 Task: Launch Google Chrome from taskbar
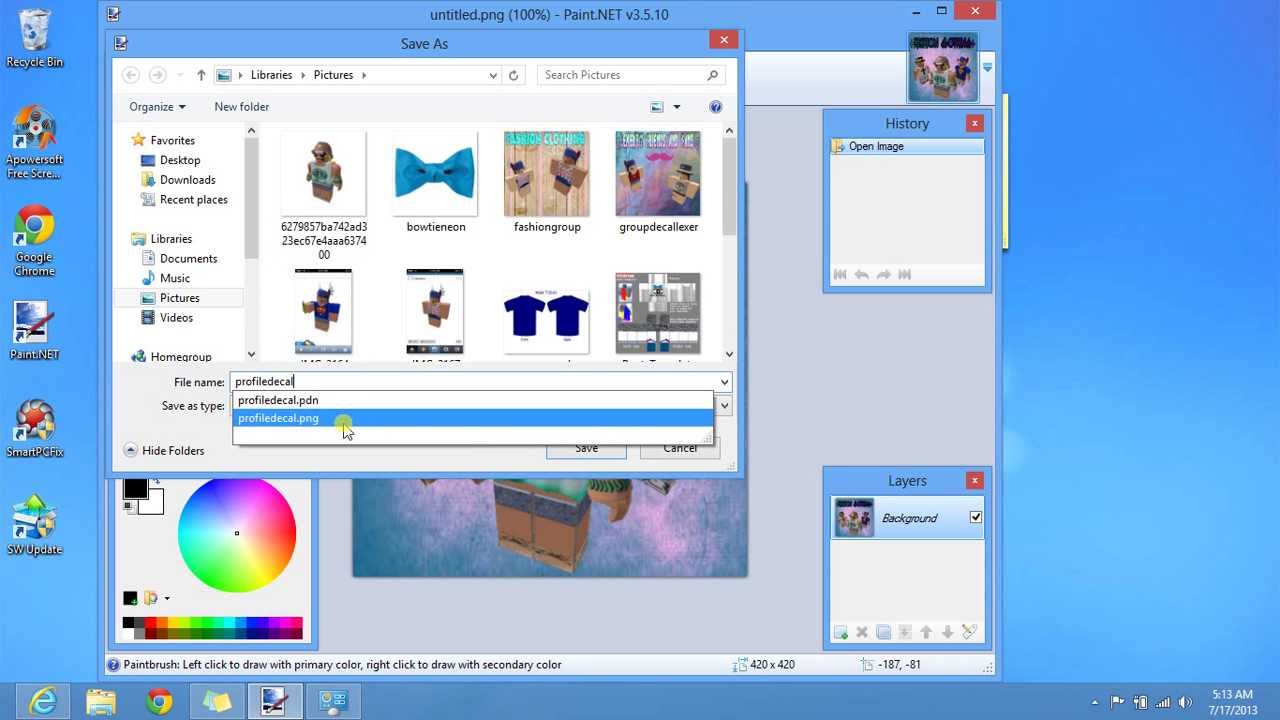point(159,701)
